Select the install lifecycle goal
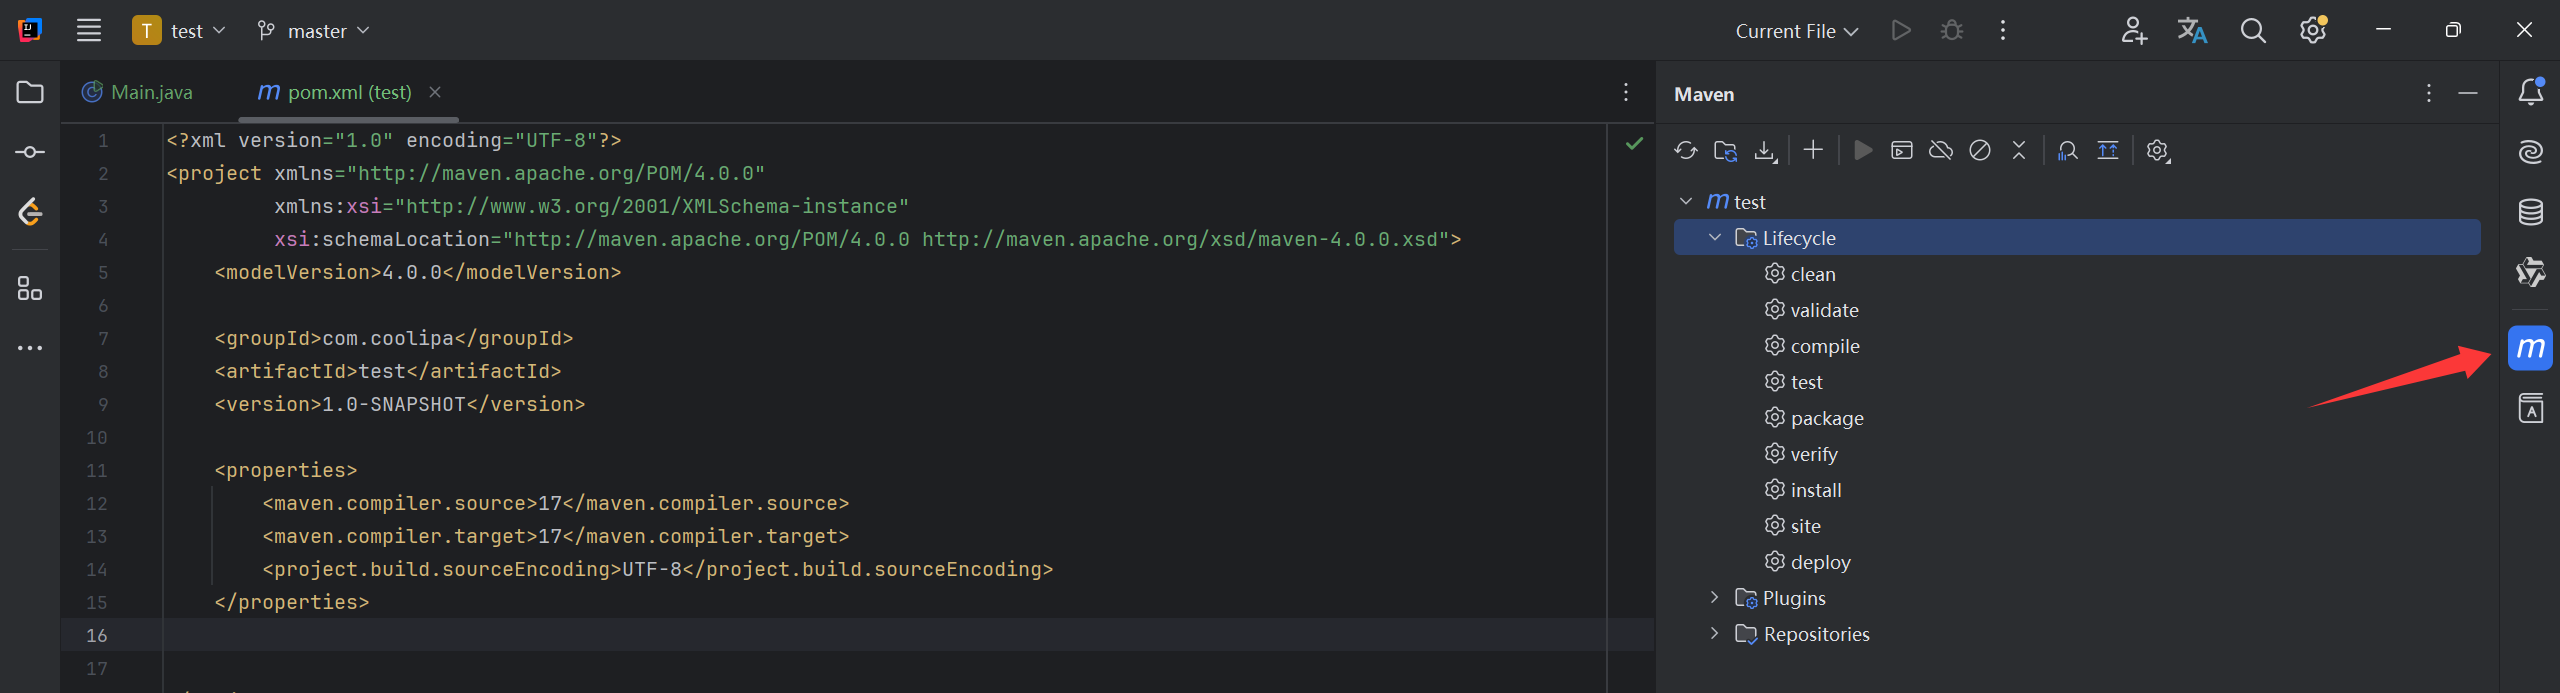 (1815, 490)
